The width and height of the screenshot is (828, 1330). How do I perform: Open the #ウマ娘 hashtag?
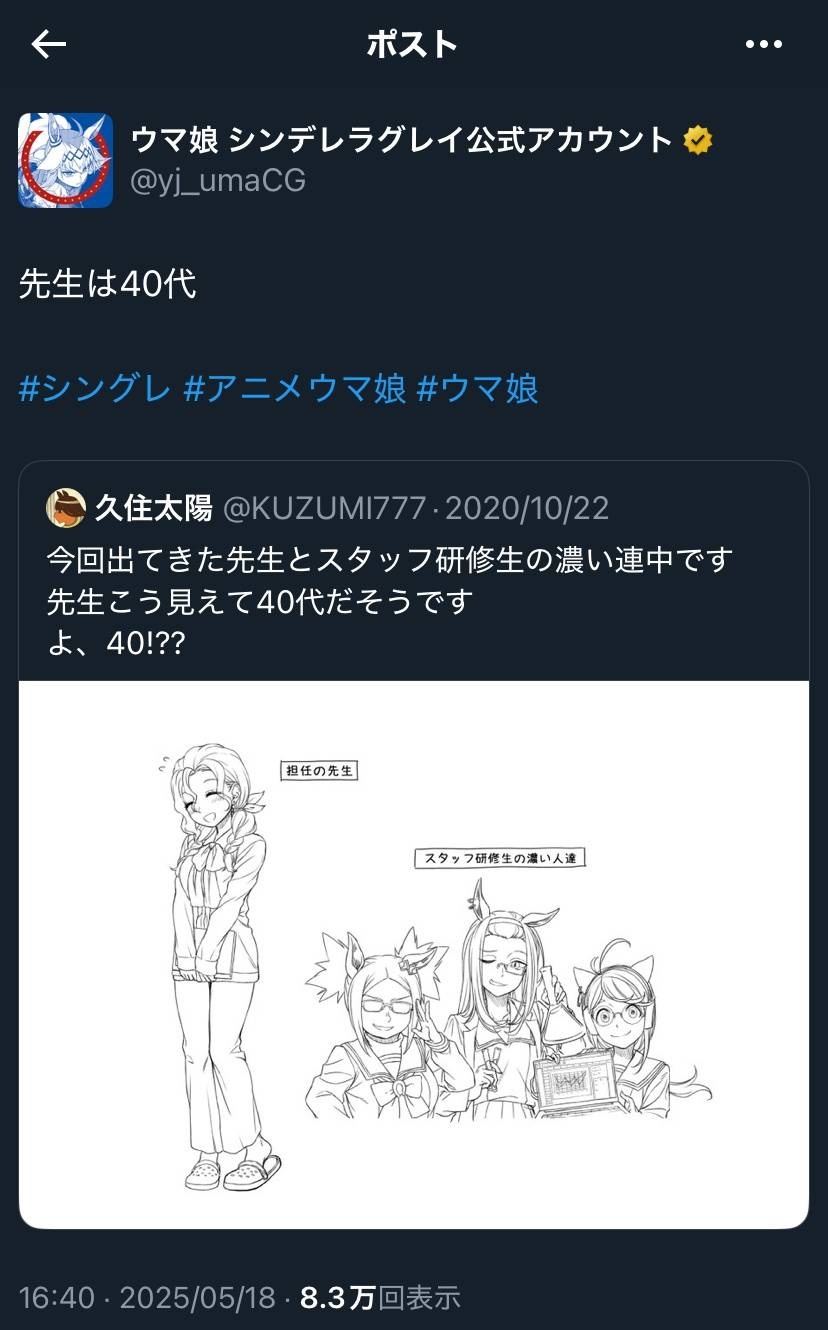477,388
